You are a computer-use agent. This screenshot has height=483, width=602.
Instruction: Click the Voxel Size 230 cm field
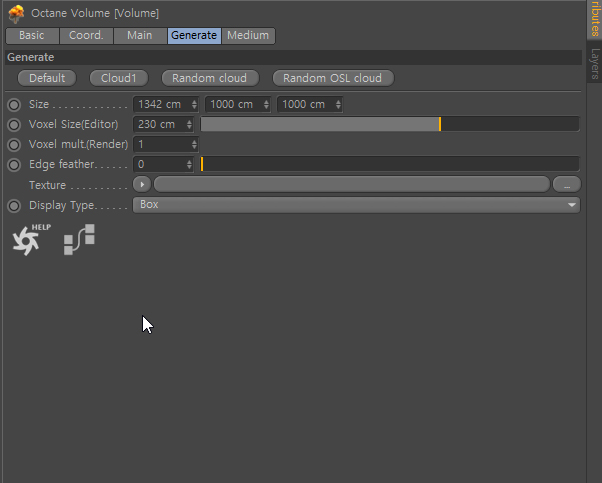pos(163,124)
